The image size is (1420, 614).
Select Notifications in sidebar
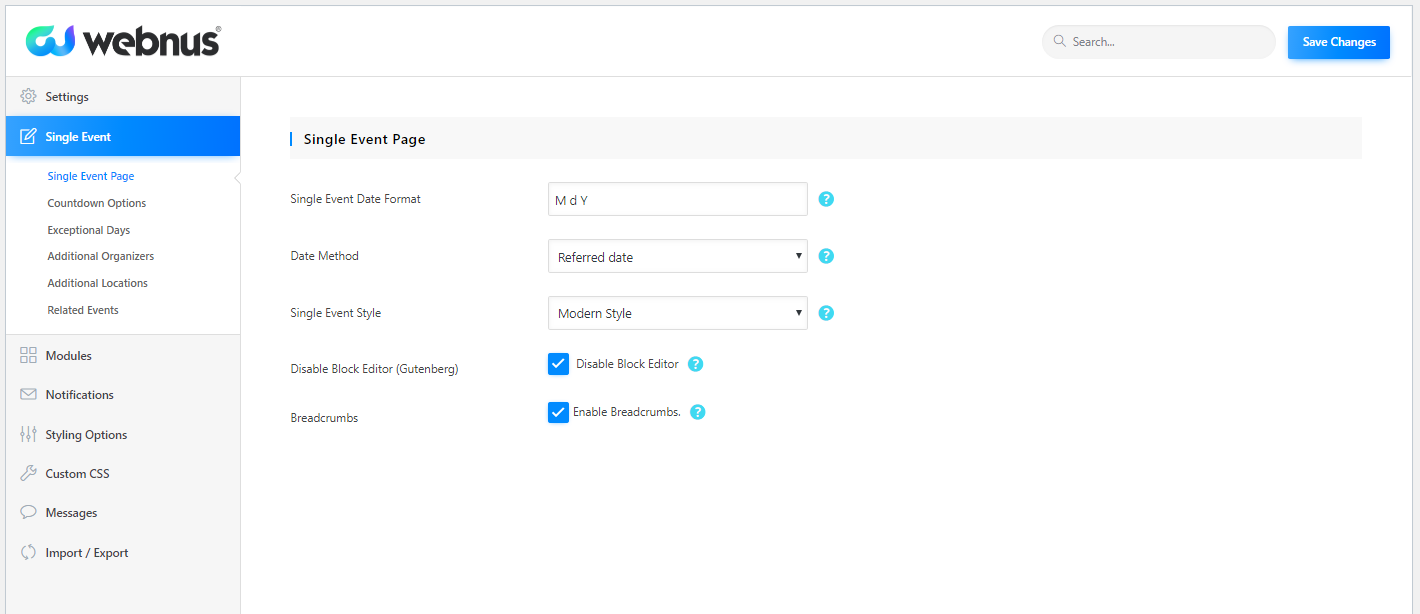pos(79,395)
